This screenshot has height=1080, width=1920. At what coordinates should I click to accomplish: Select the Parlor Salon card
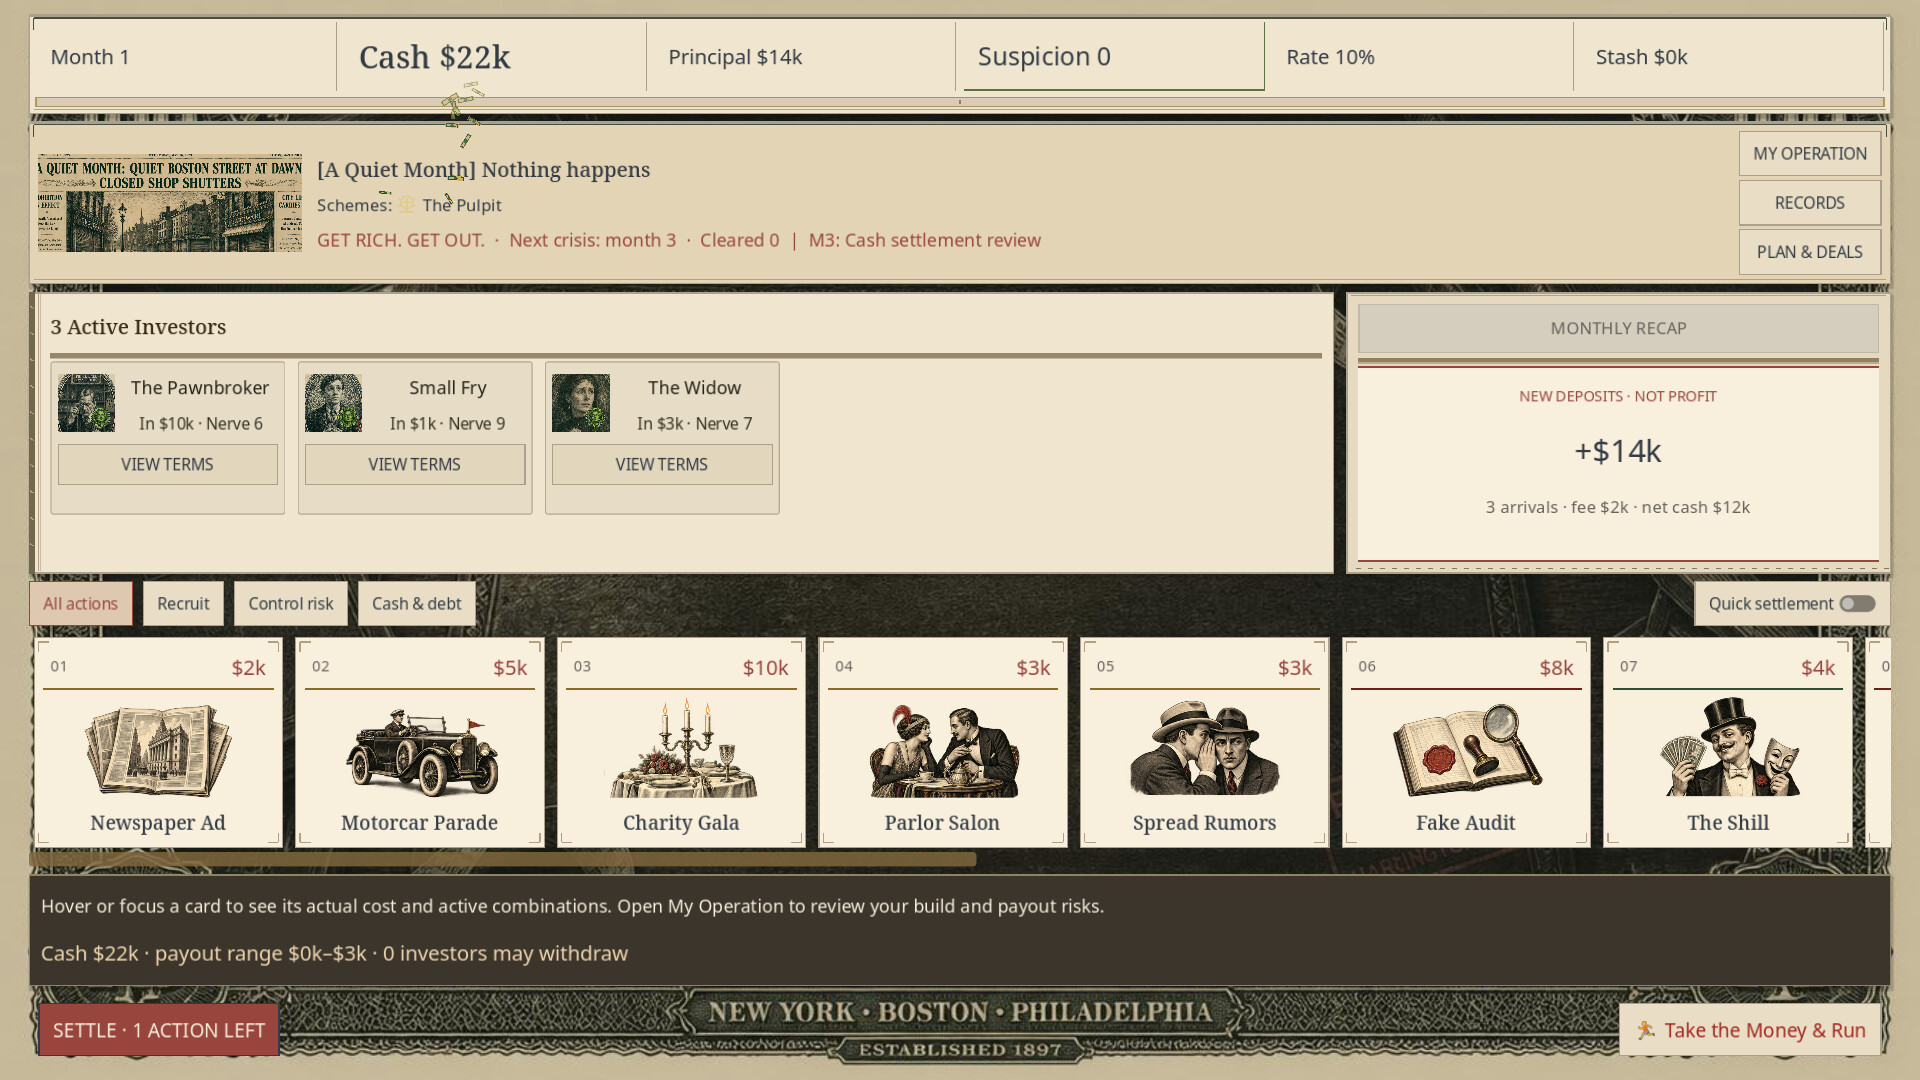(943, 743)
